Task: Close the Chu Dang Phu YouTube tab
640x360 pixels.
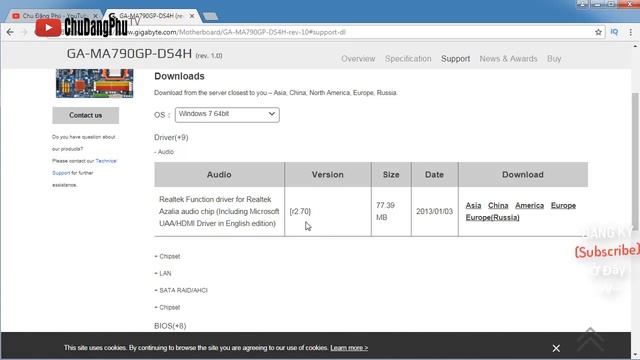Action: pyautogui.click(x=96, y=16)
